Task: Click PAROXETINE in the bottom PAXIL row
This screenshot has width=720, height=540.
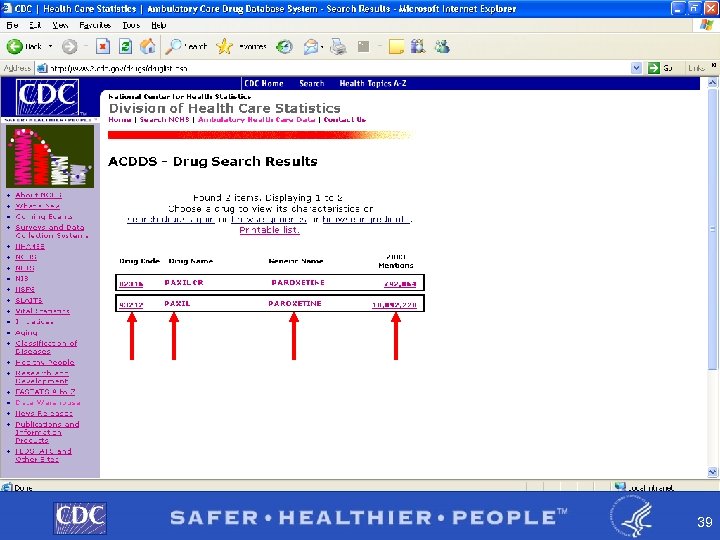Action: 295,304
